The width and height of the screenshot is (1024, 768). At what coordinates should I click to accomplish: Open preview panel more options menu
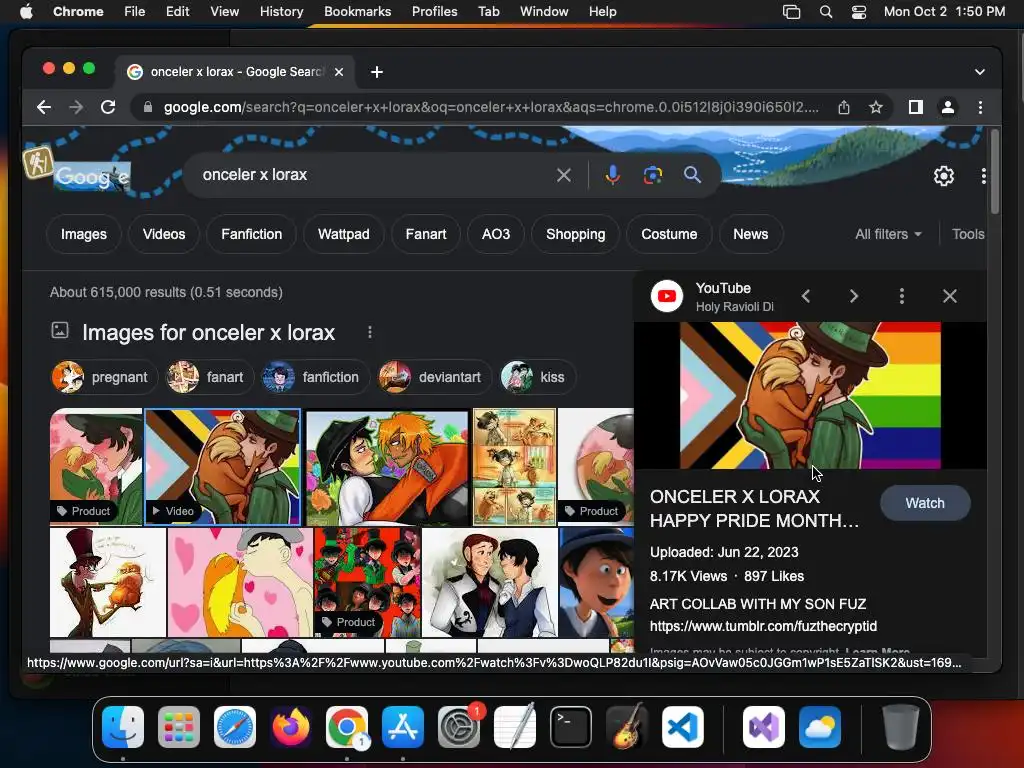pos(902,296)
